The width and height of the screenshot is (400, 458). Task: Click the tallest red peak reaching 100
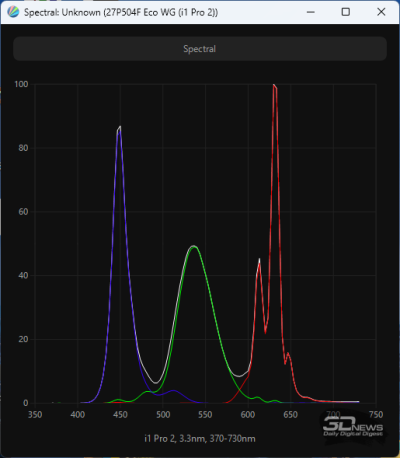pyautogui.click(x=275, y=86)
